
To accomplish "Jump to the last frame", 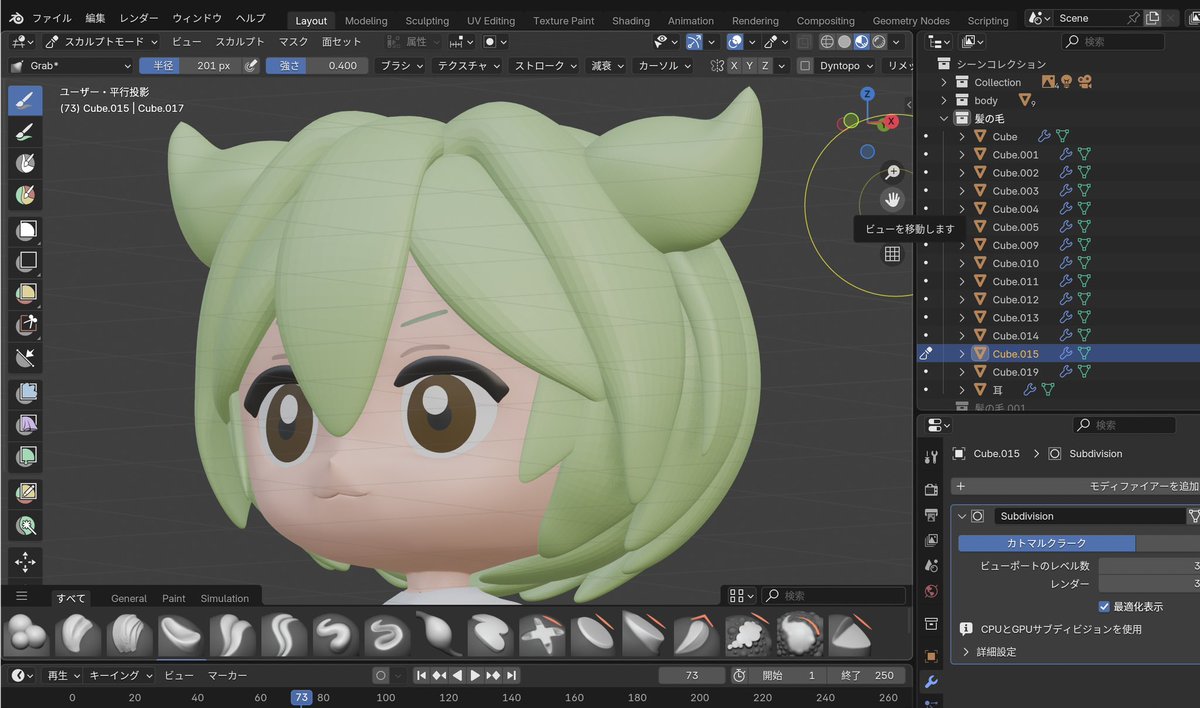I will pos(512,676).
